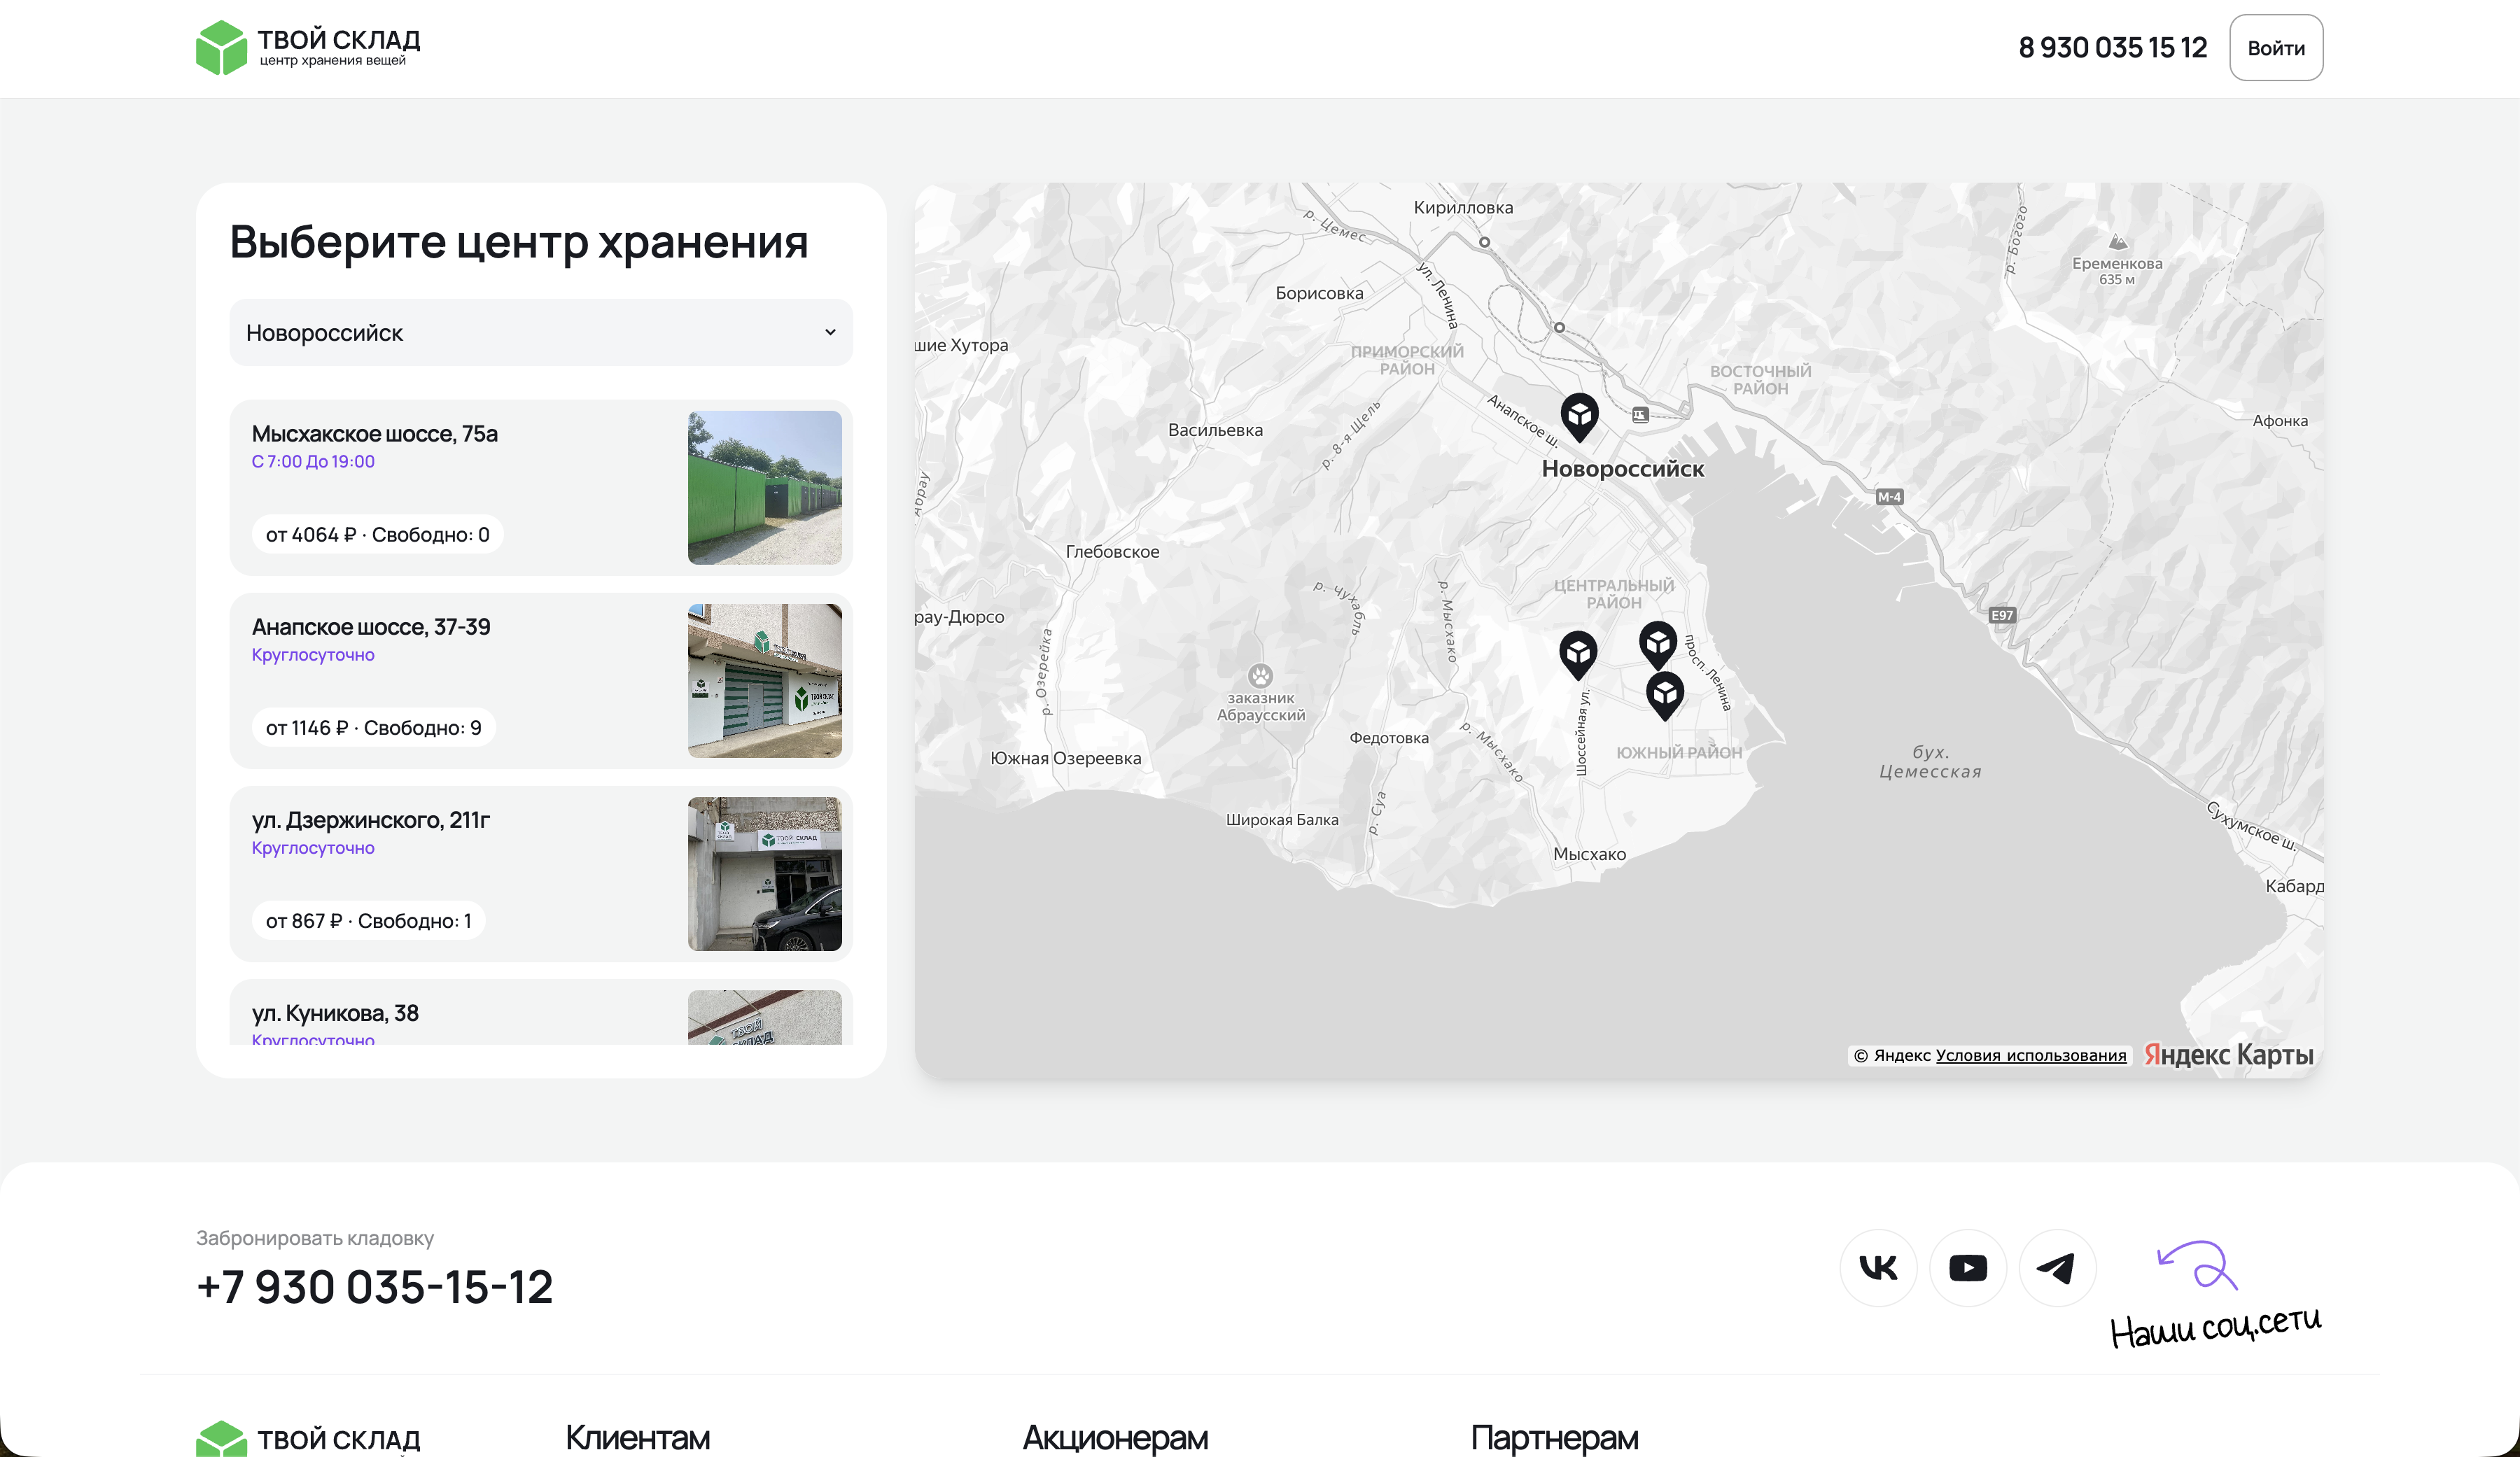Click the green cube logo in the footer
The height and width of the screenshot is (1457, 2520).
pos(221,1439)
